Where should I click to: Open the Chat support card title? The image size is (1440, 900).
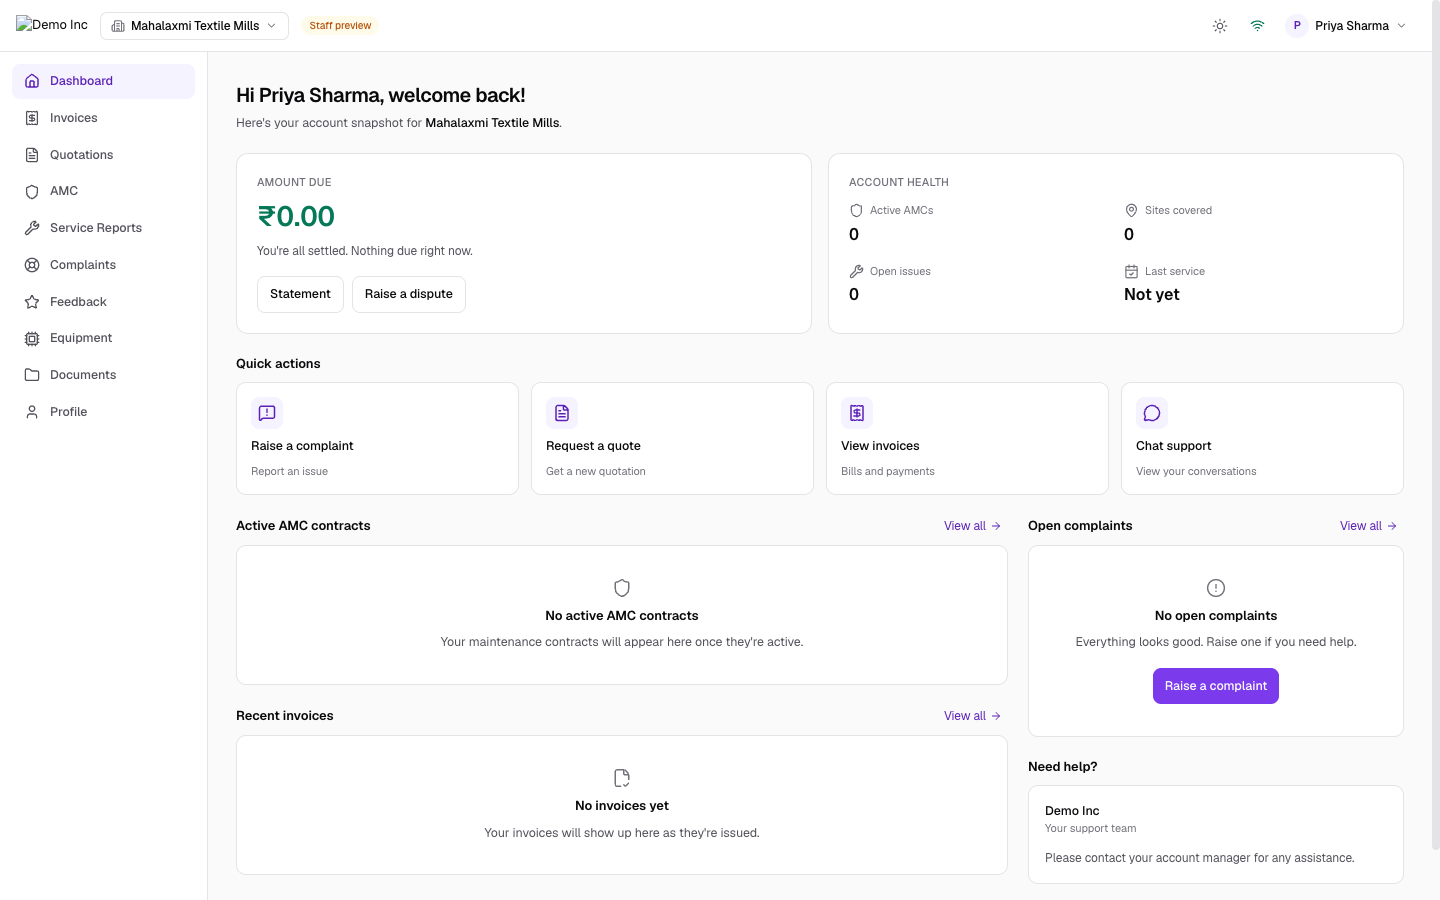point(1173,446)
